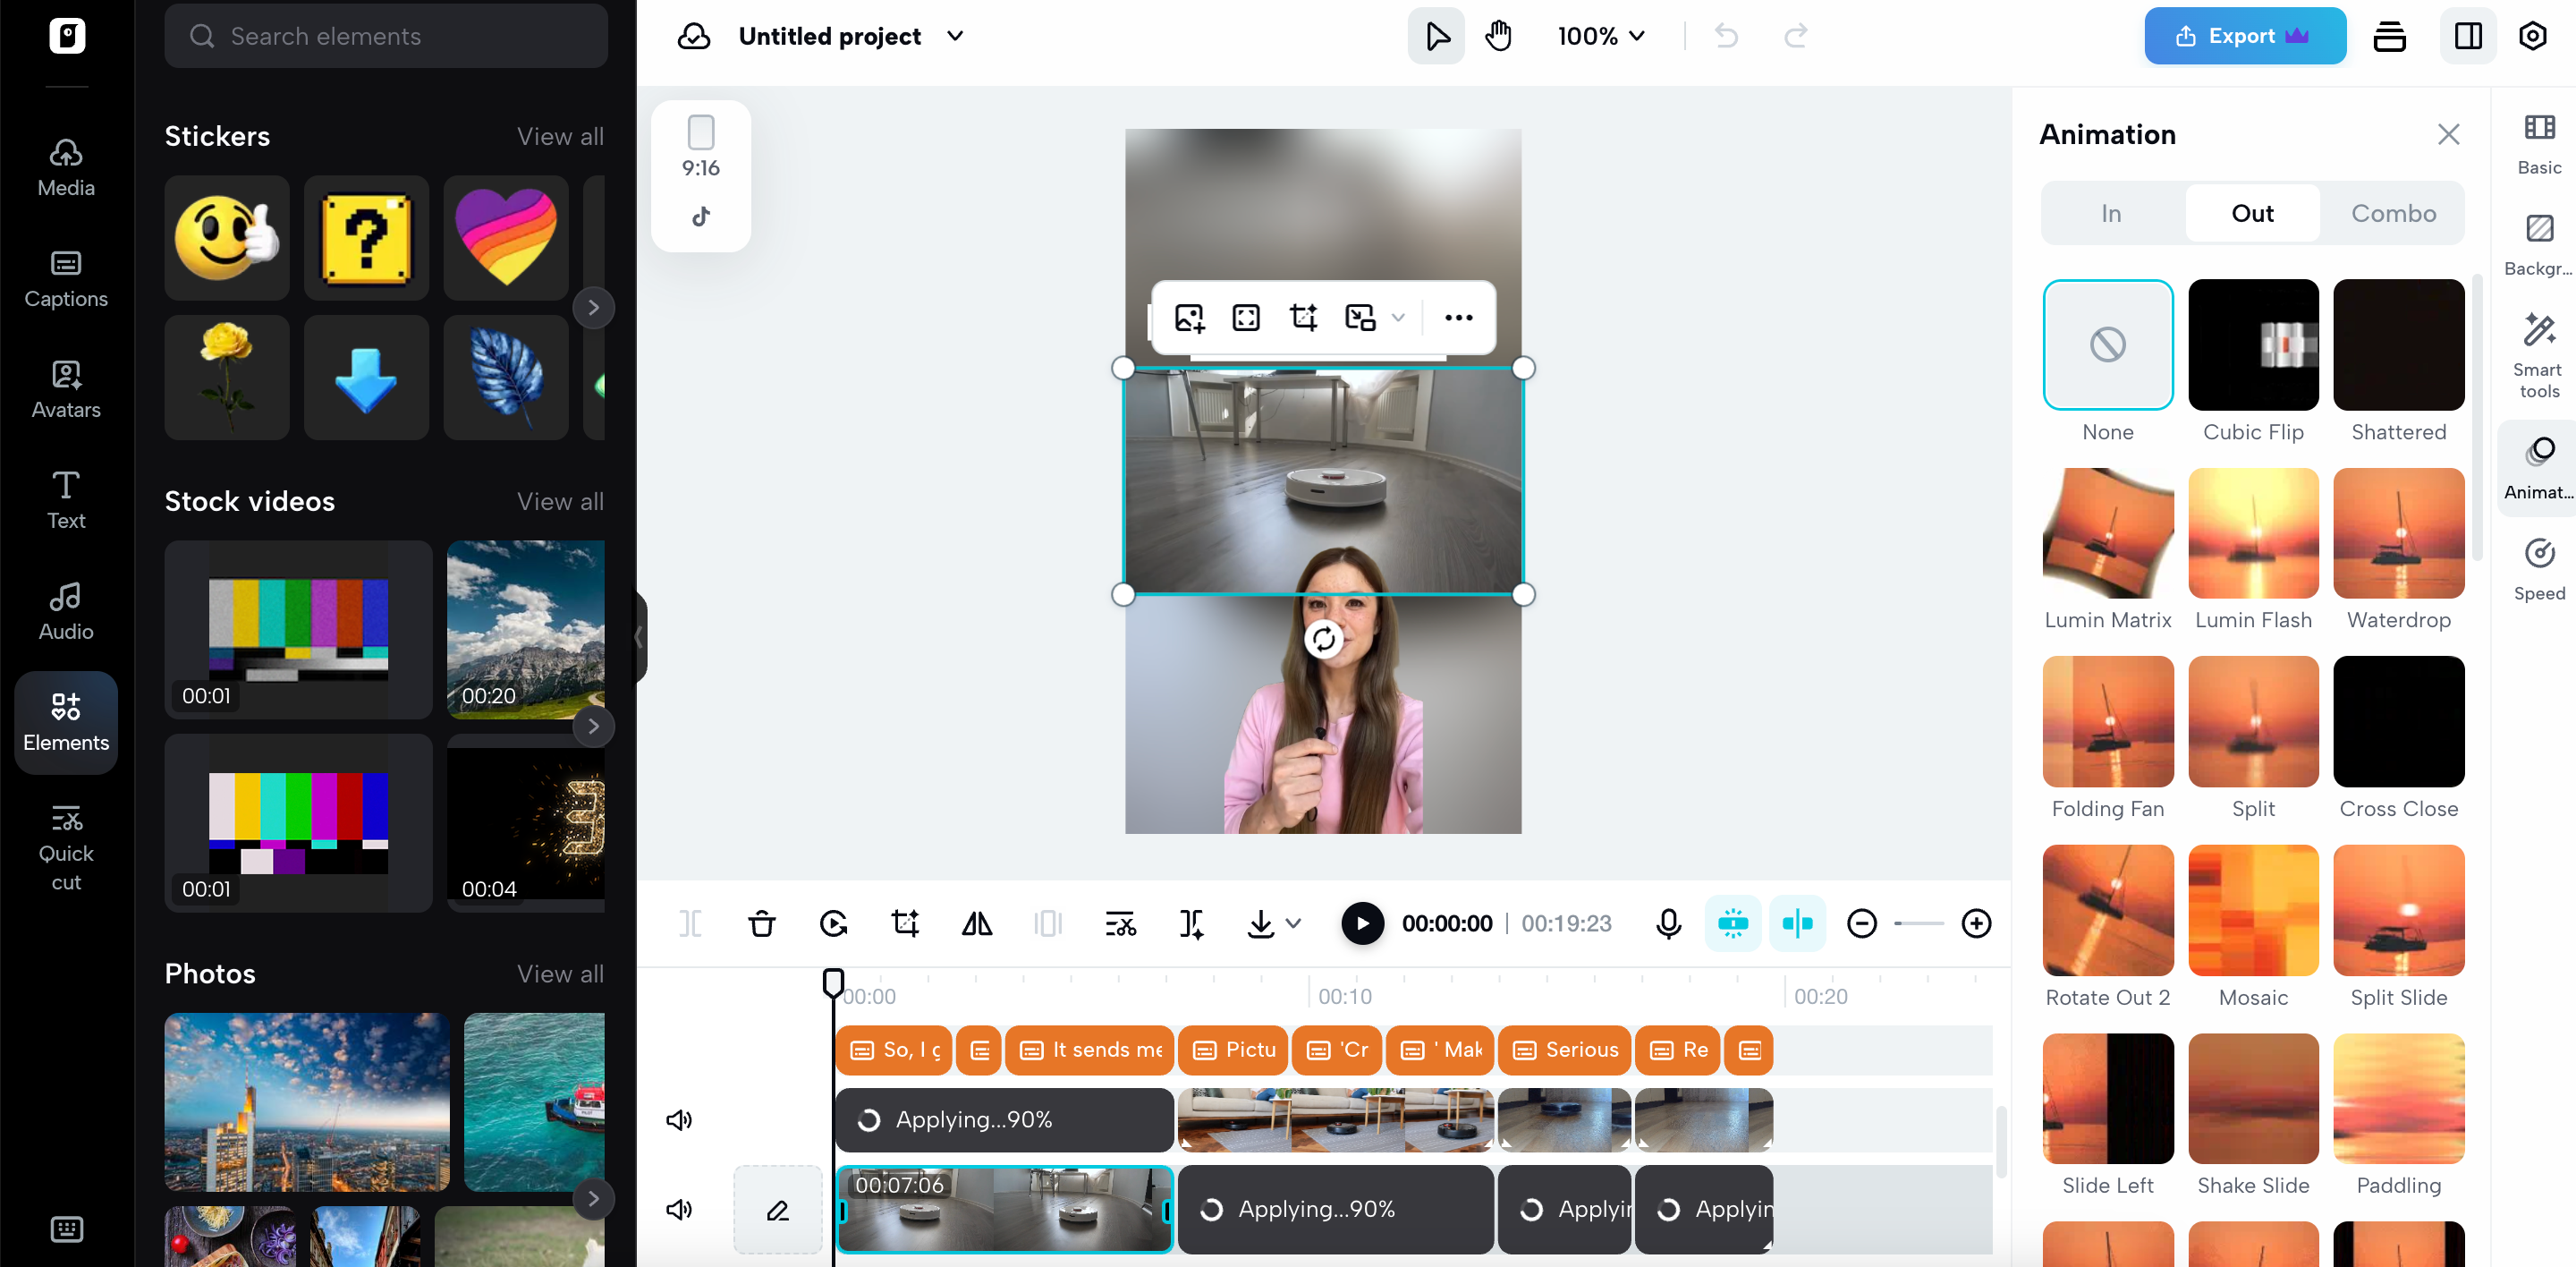Open Smart tools in right sidebar
Screen dimensions: 2576x1267
(2538, 354)
